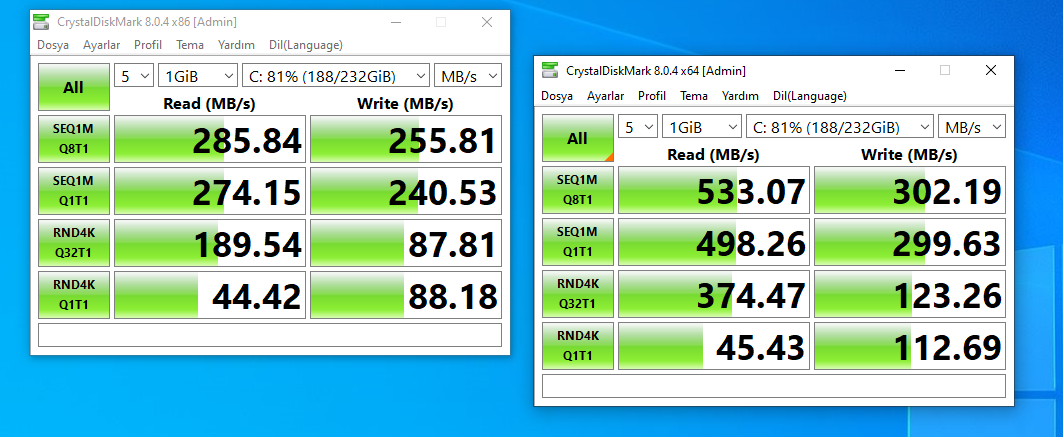Start RND4K Q1T1 test in x86 window

[73, 295]
